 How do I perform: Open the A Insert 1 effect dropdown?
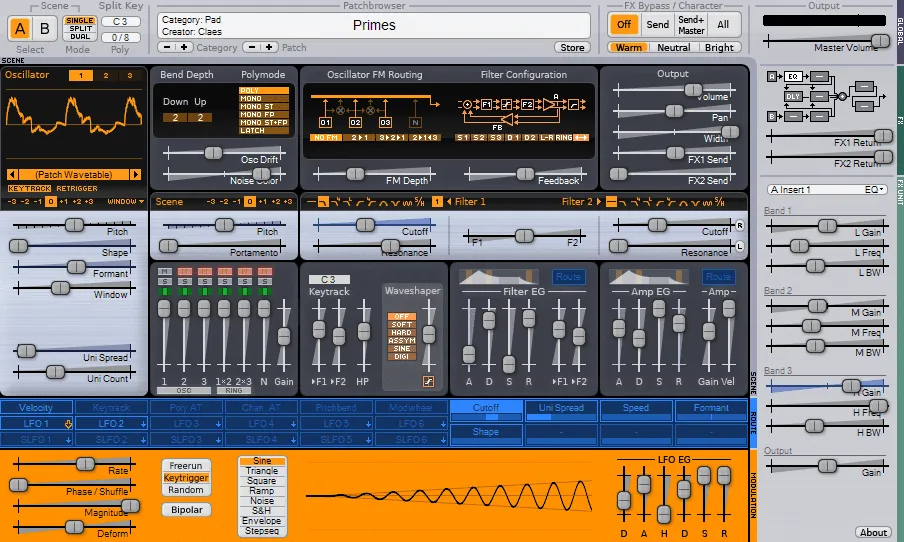826,189
